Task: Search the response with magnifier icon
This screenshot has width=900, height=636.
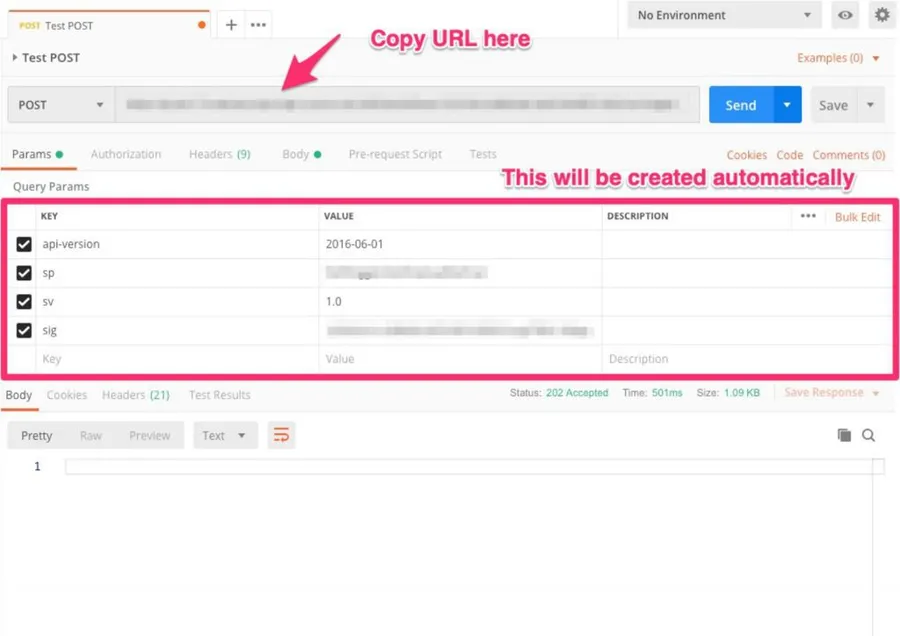Action: pyautogui.click(x=869, y=435)
